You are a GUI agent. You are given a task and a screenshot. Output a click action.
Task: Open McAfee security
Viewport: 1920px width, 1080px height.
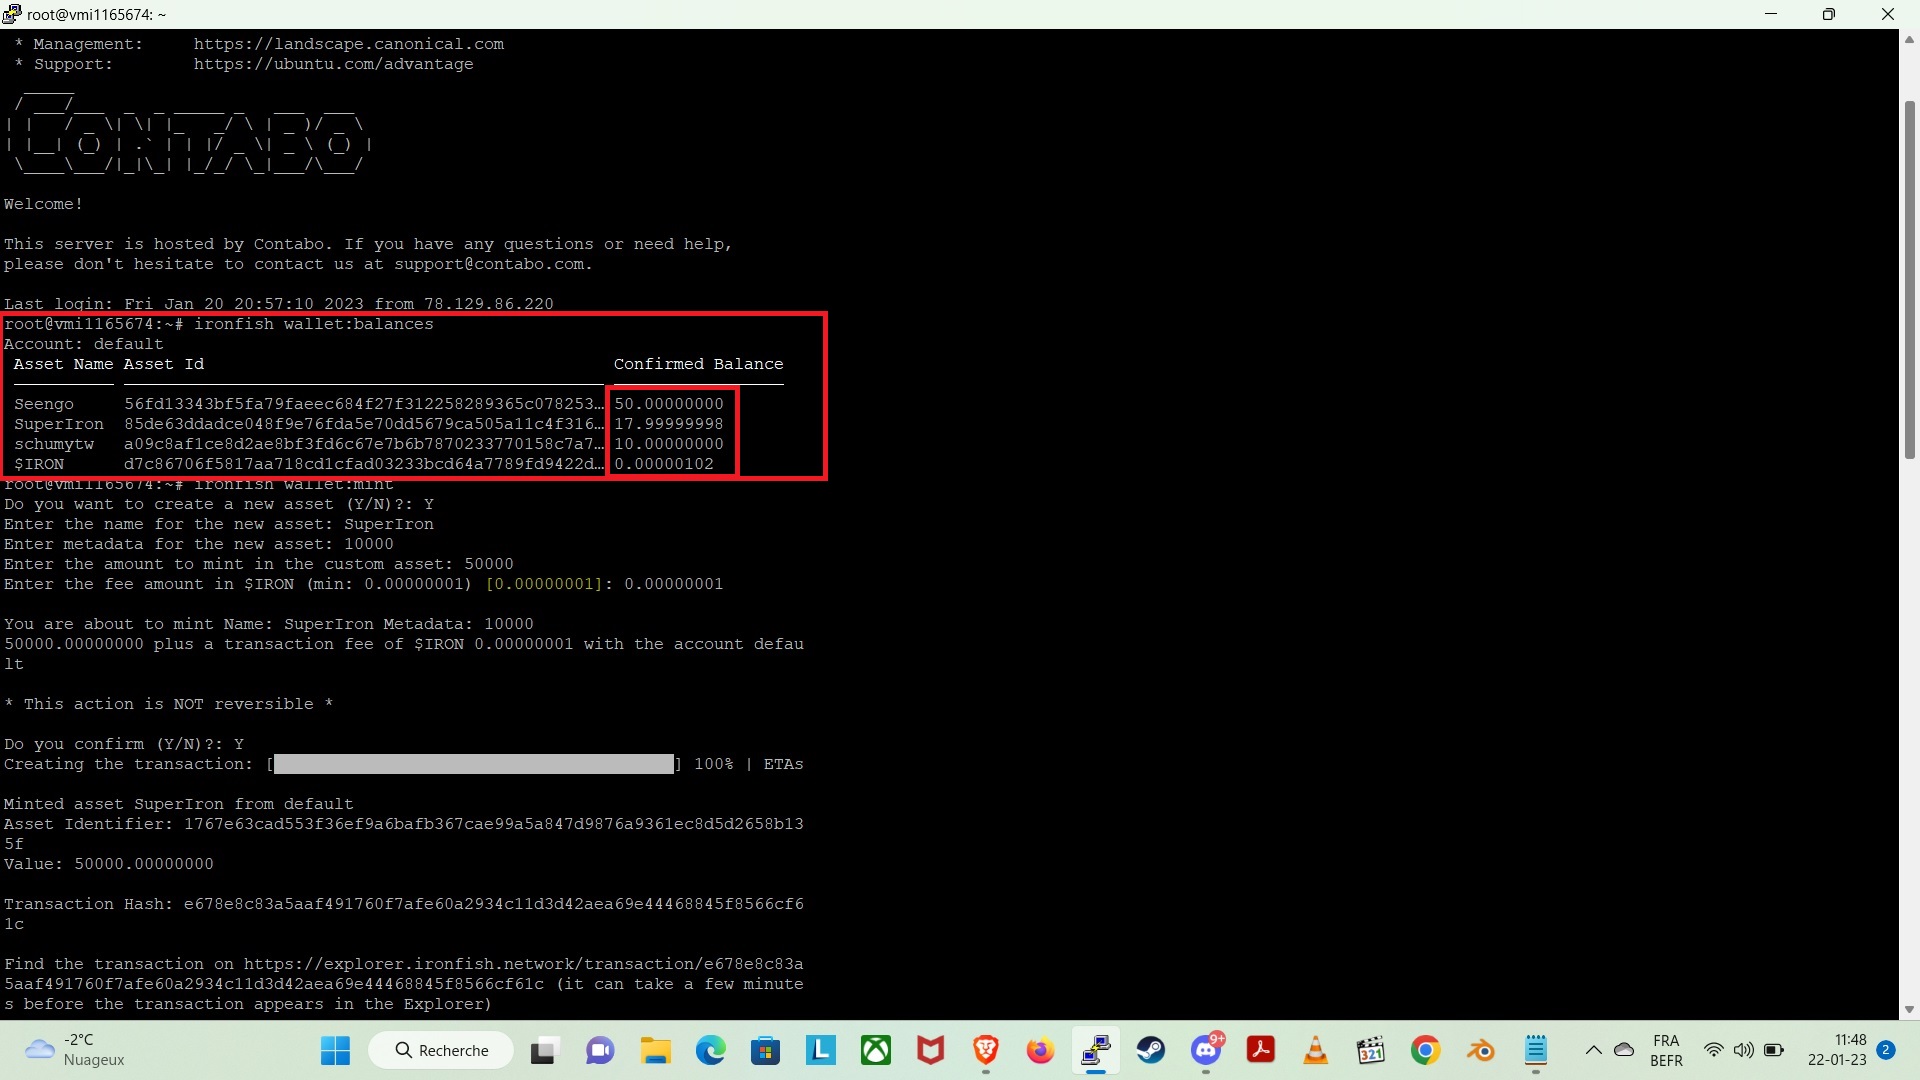931,1050
